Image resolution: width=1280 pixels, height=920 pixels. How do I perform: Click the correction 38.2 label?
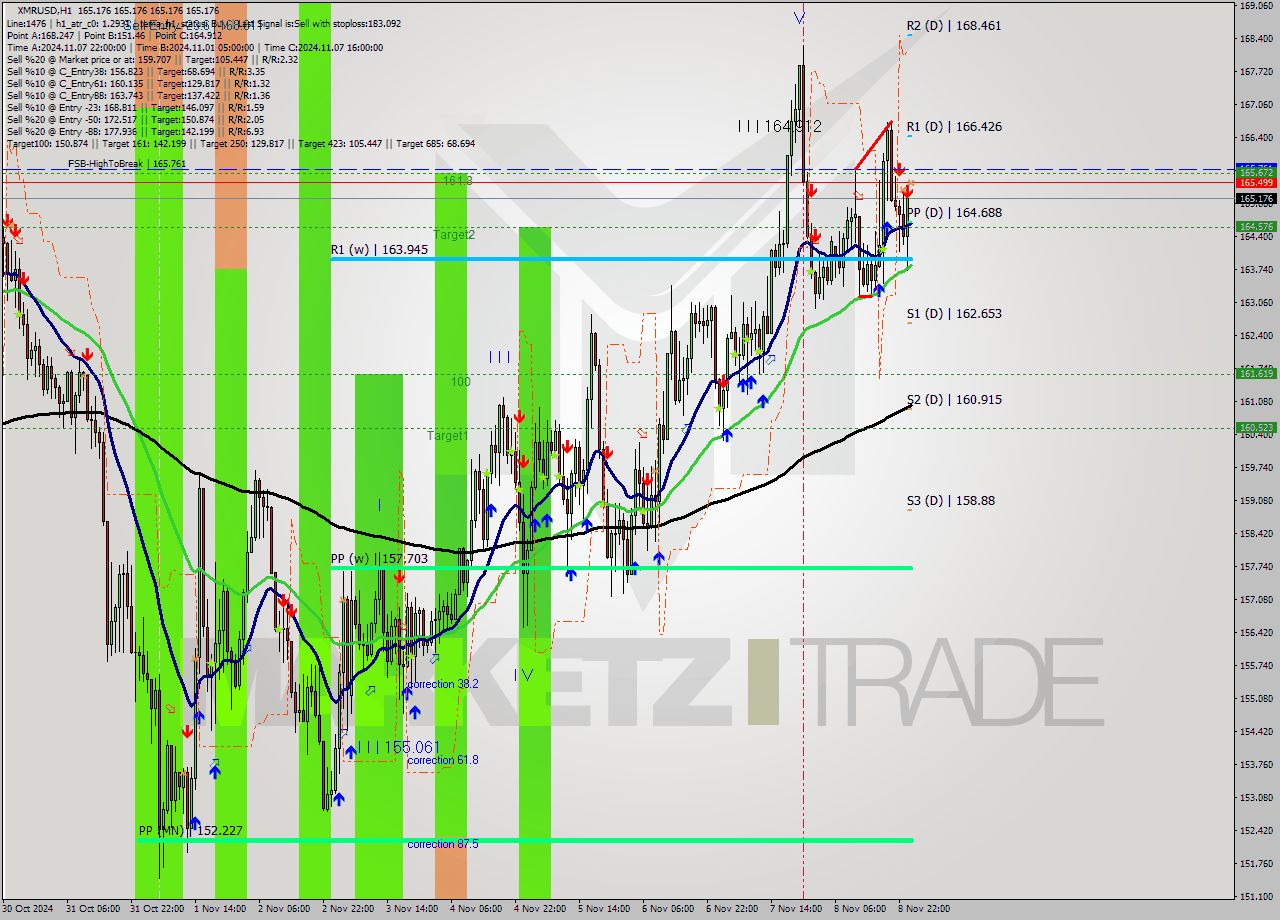(x=443, y=684)
